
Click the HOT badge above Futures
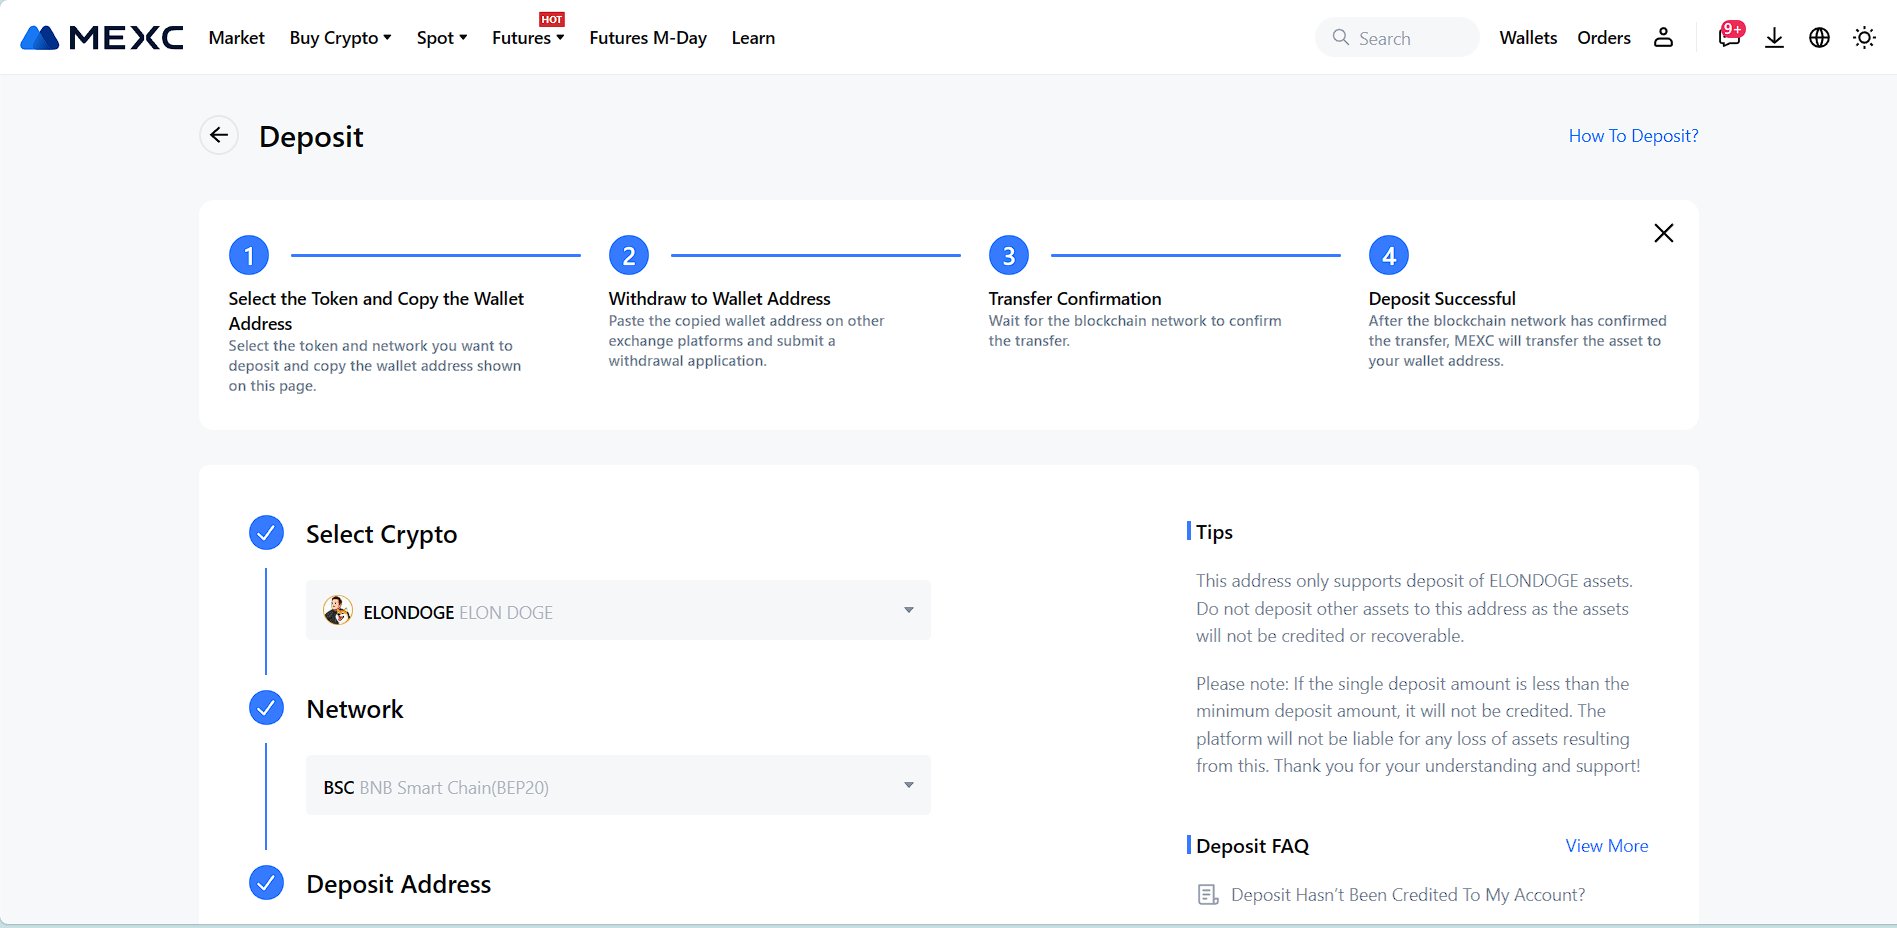(552, 19)
